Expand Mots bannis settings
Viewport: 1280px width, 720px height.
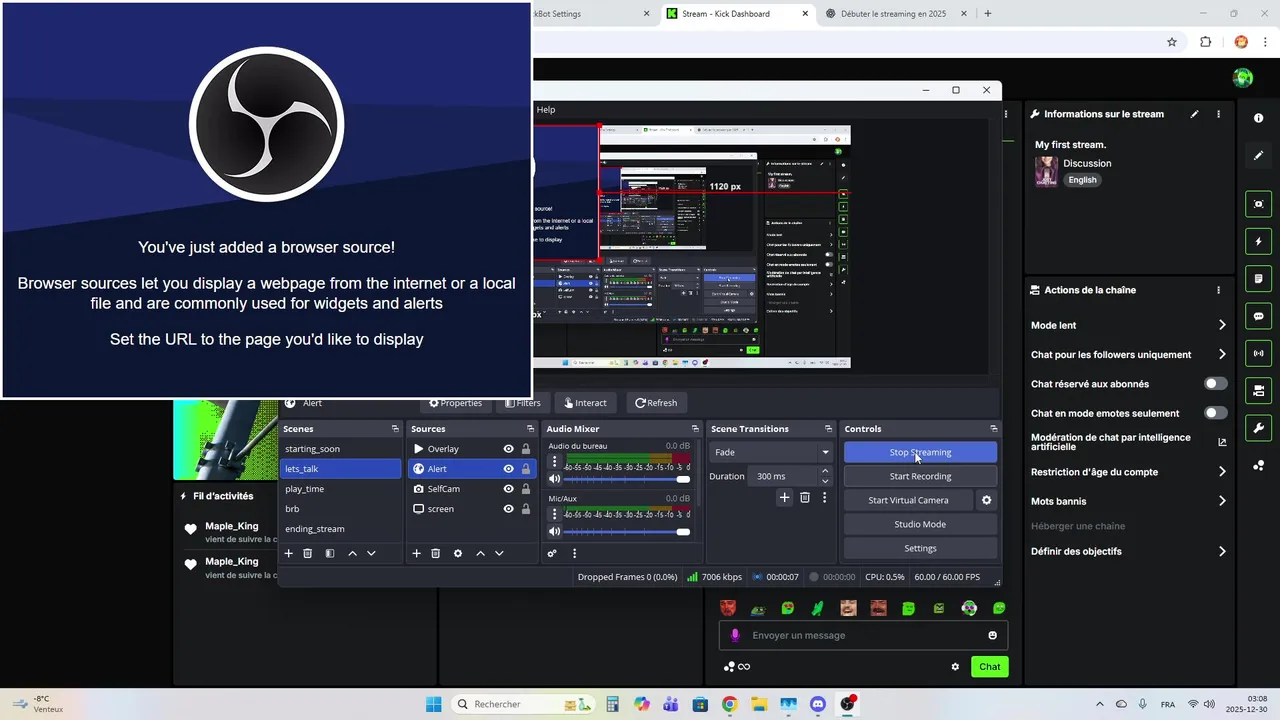[1221, 501]
